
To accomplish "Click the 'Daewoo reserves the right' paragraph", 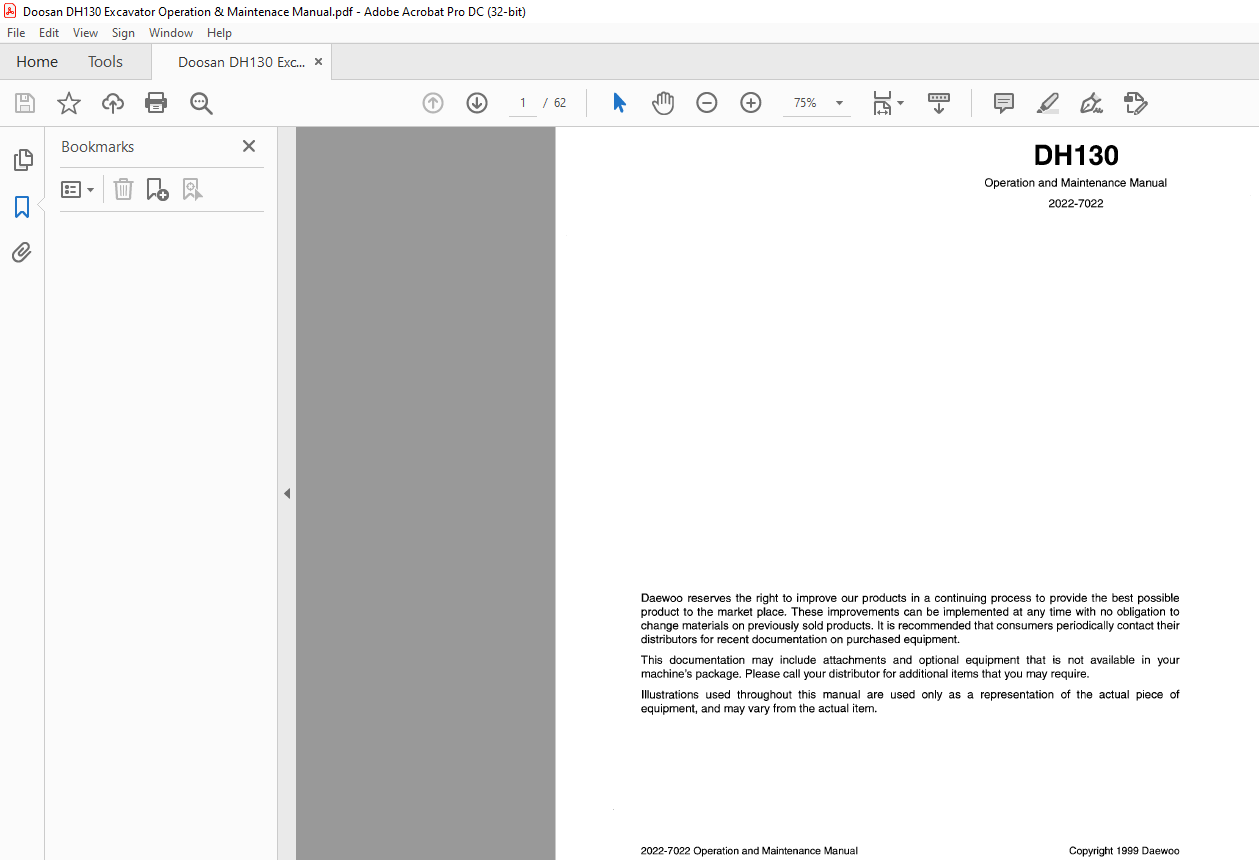I will click(x=910, y=619).
